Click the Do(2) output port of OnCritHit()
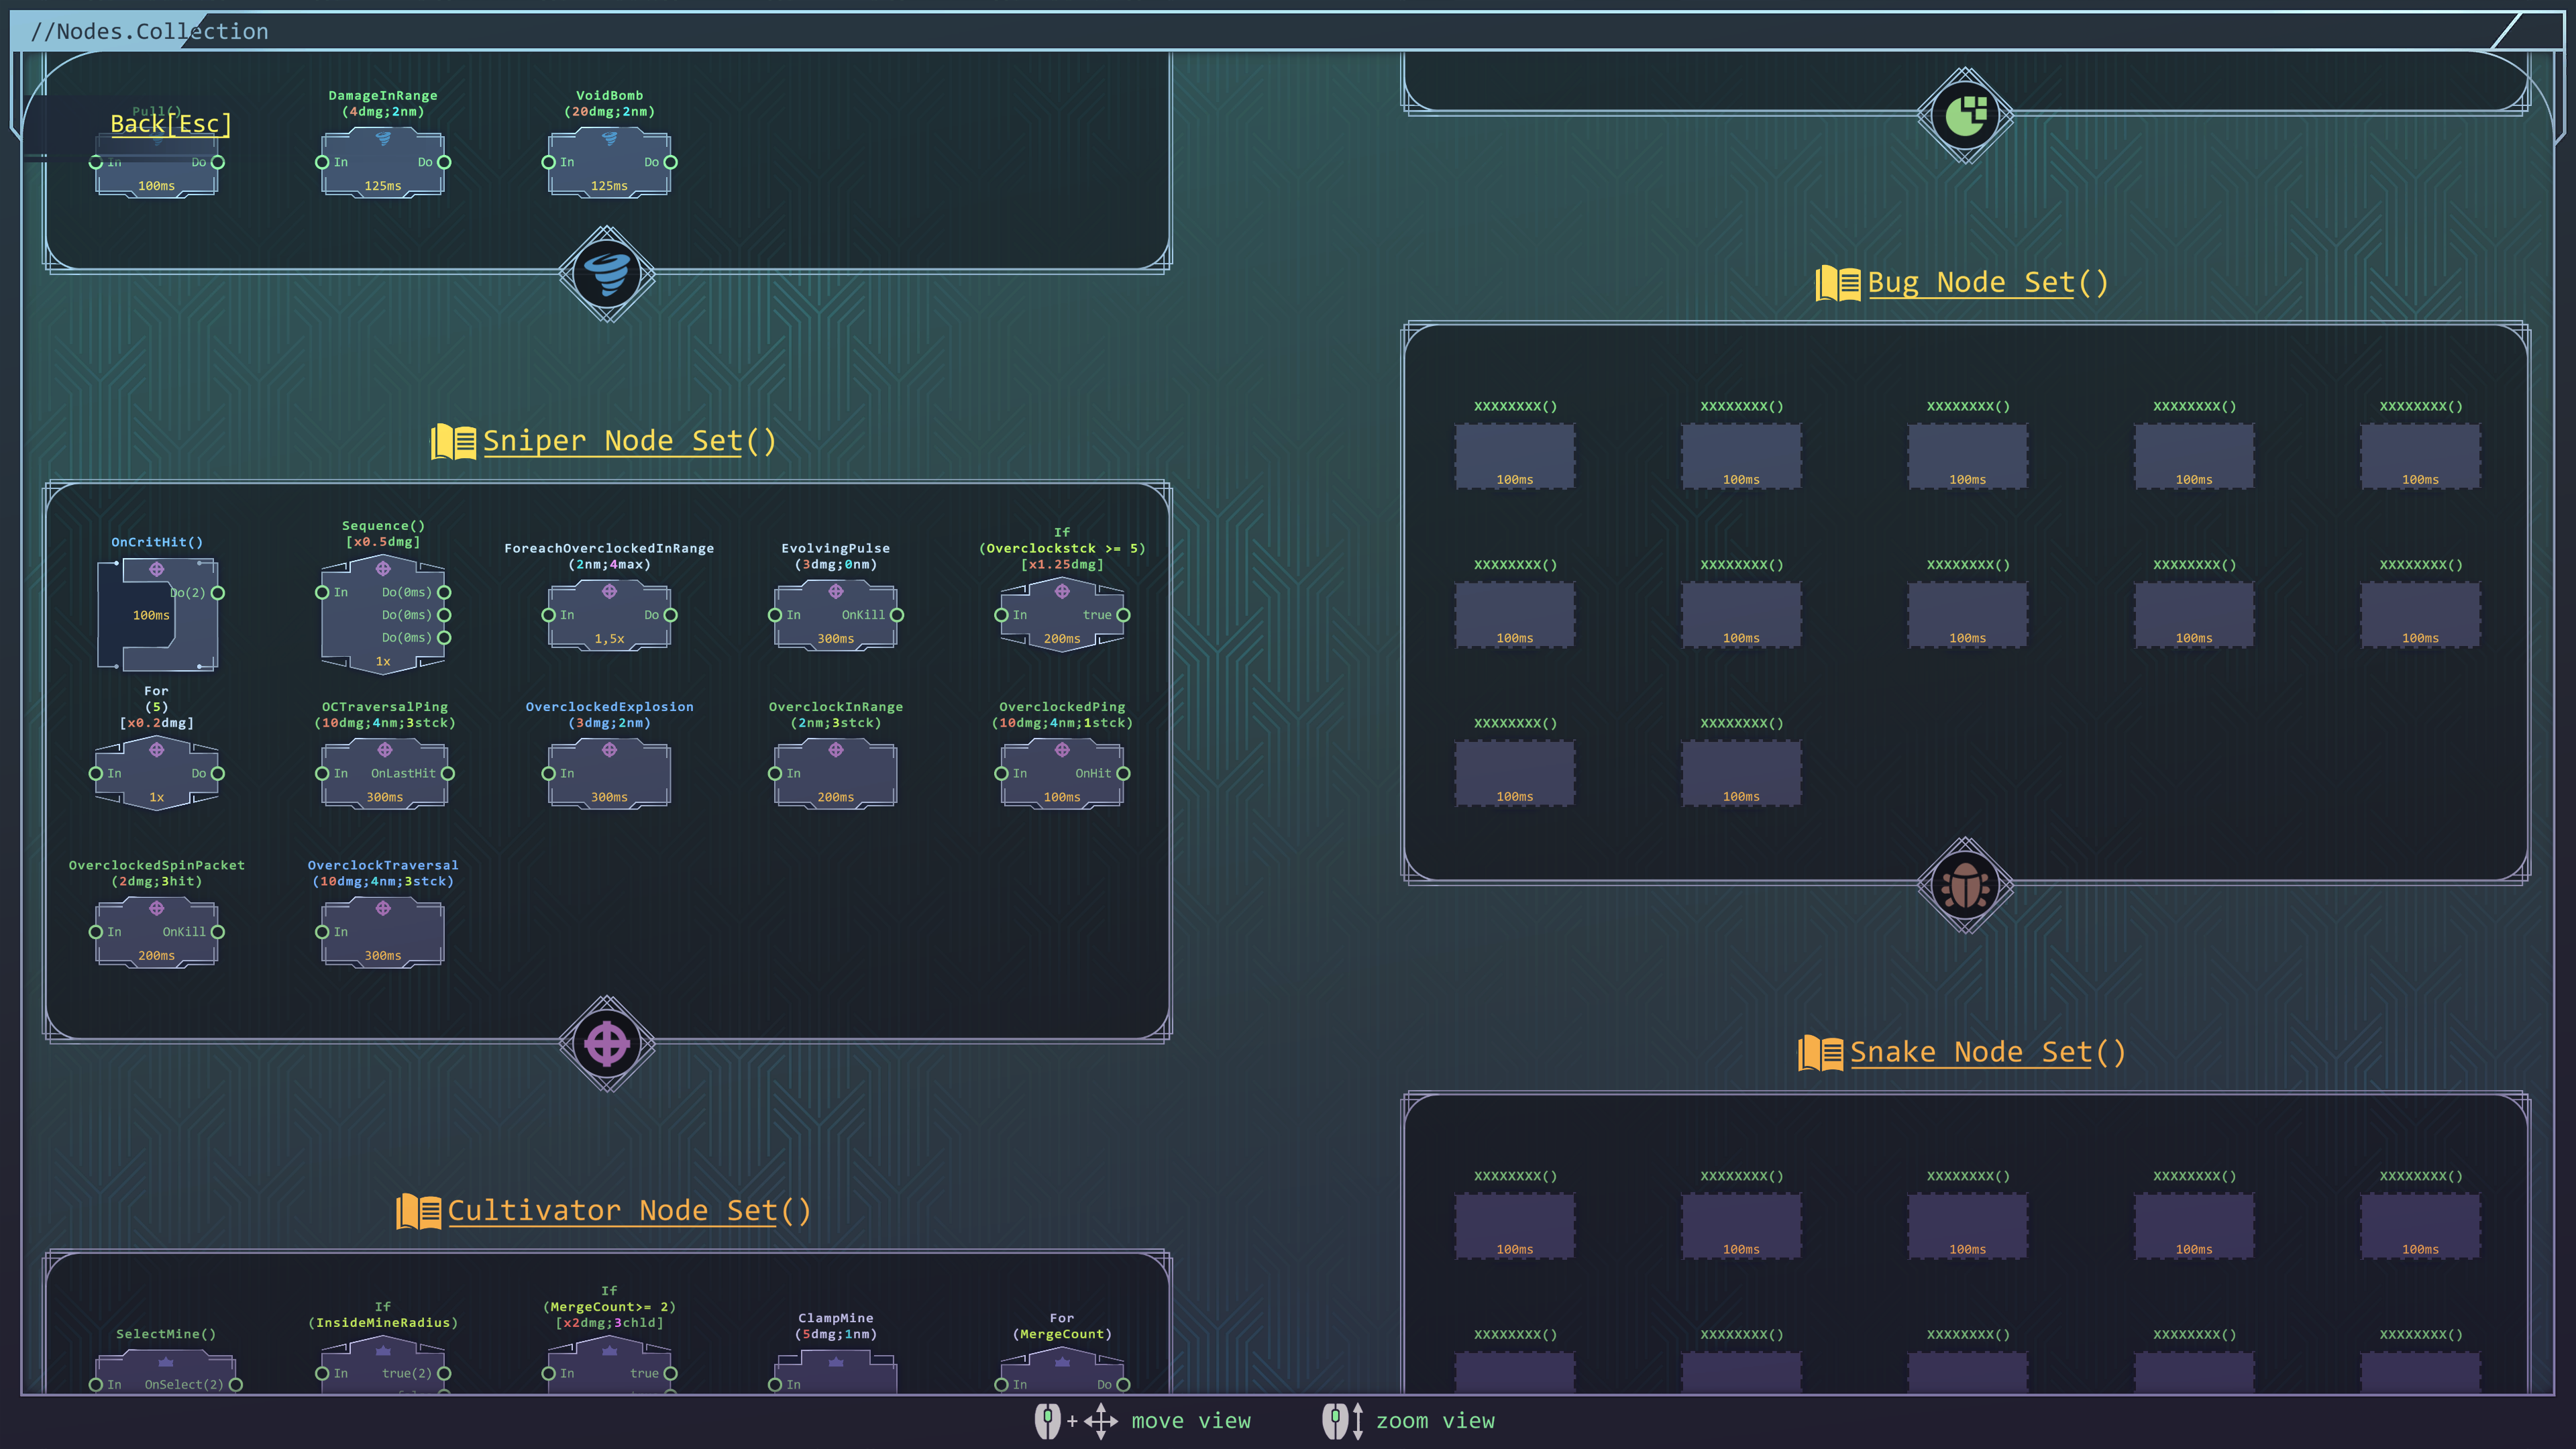Screen dimensions: 2576x1449 (218, 593)
